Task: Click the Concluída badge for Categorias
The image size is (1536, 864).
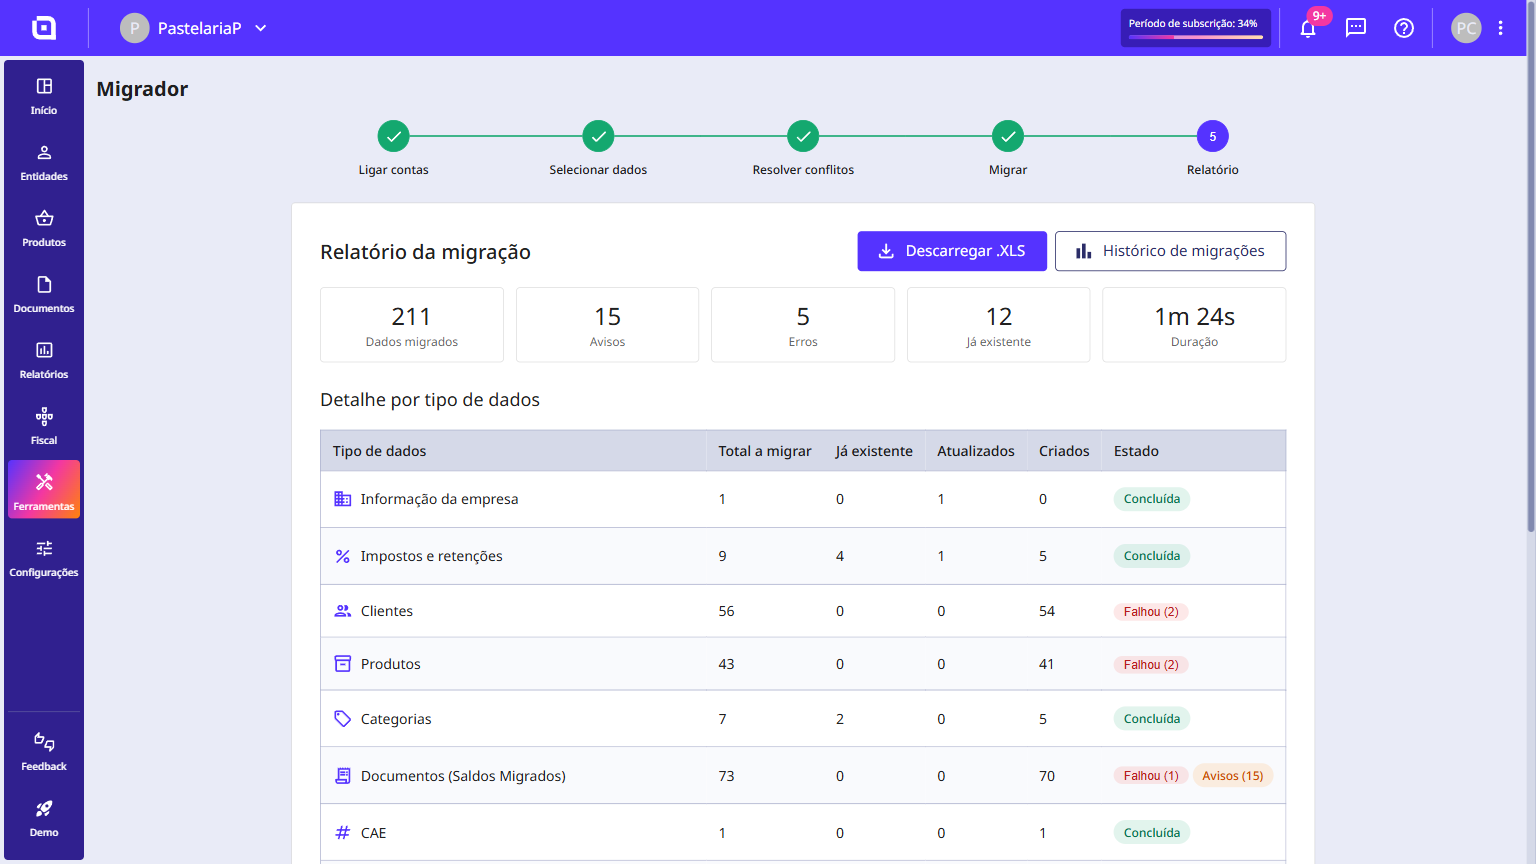Action: pyautogui.click(x=1152, y=719)
